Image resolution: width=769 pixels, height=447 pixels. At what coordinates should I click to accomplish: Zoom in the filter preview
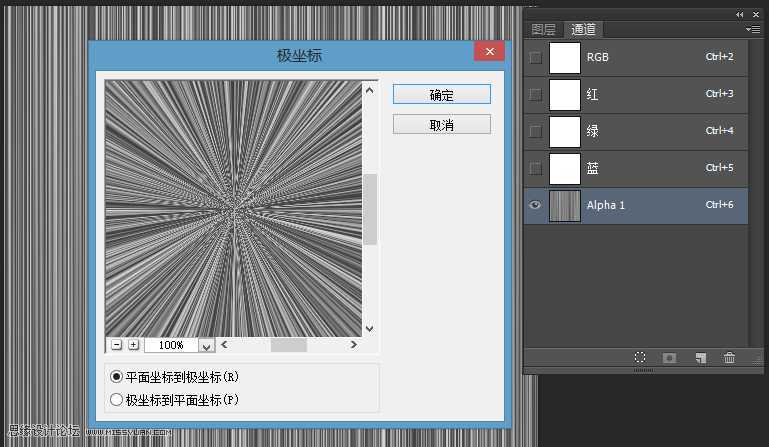(x=133, y=345)
